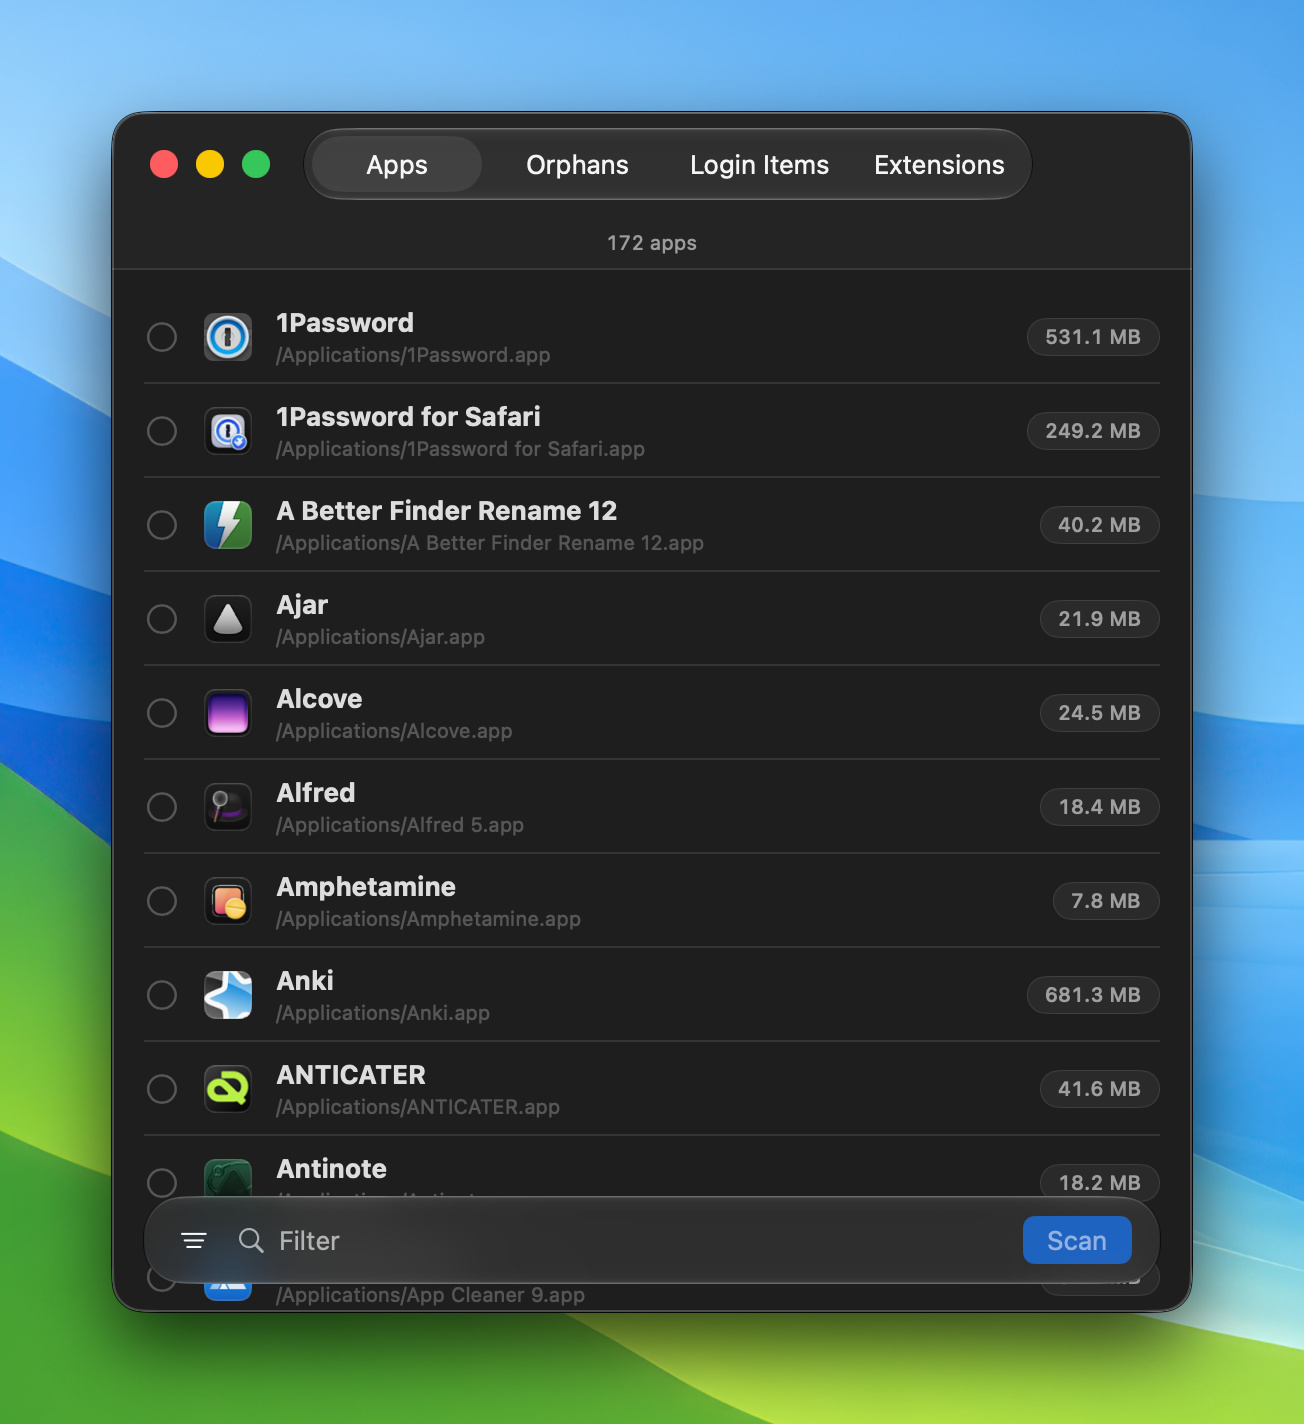1304x1424 pixels.
Task: Click the /Applications/App Cleaner 9.app path
Action: pyautogui.click(x=430, y=1295)
